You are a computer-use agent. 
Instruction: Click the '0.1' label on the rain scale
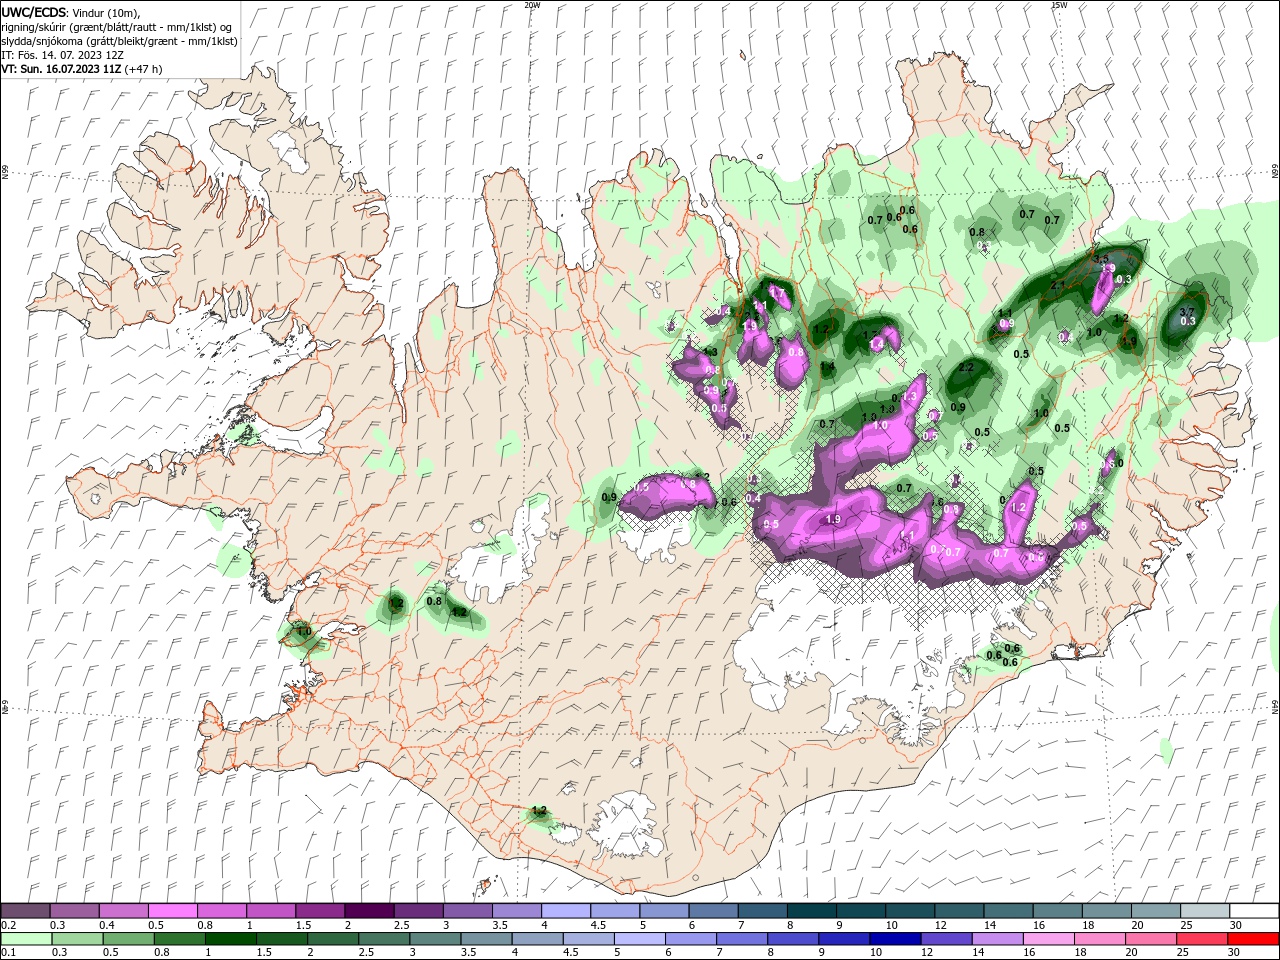(9, 953)
